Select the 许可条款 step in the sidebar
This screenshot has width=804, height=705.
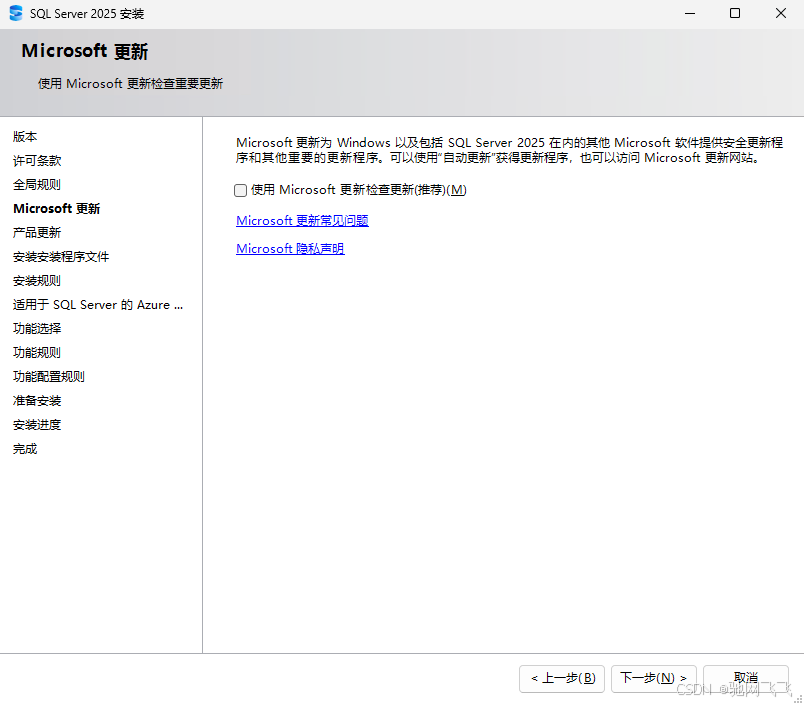pyautogui.click(x=37, y=160)
